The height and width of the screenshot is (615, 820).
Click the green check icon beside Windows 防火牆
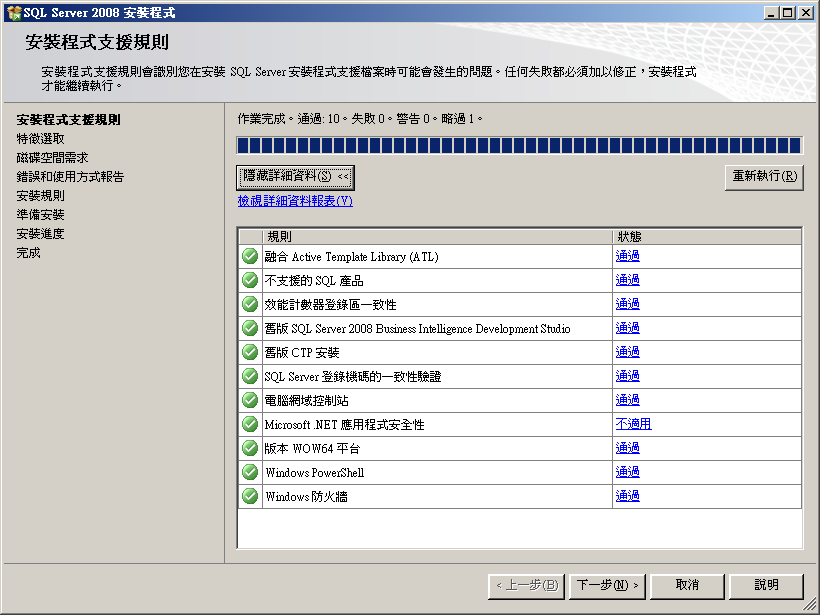click(x=249, y=495)
